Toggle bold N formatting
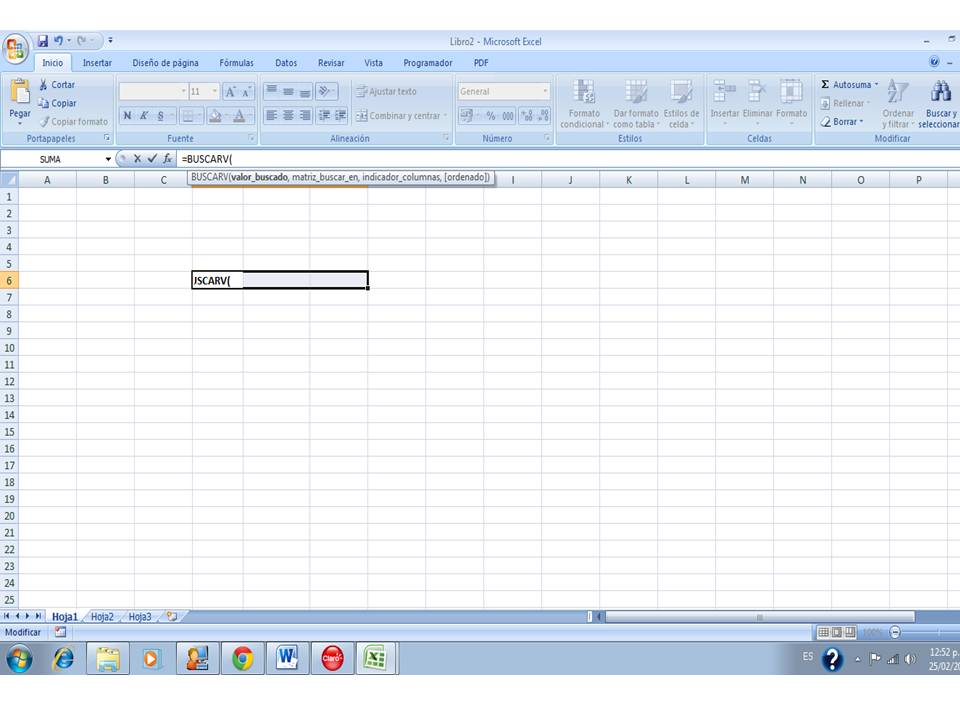Screen dimensions: 960x720 [x=127, y=116]
